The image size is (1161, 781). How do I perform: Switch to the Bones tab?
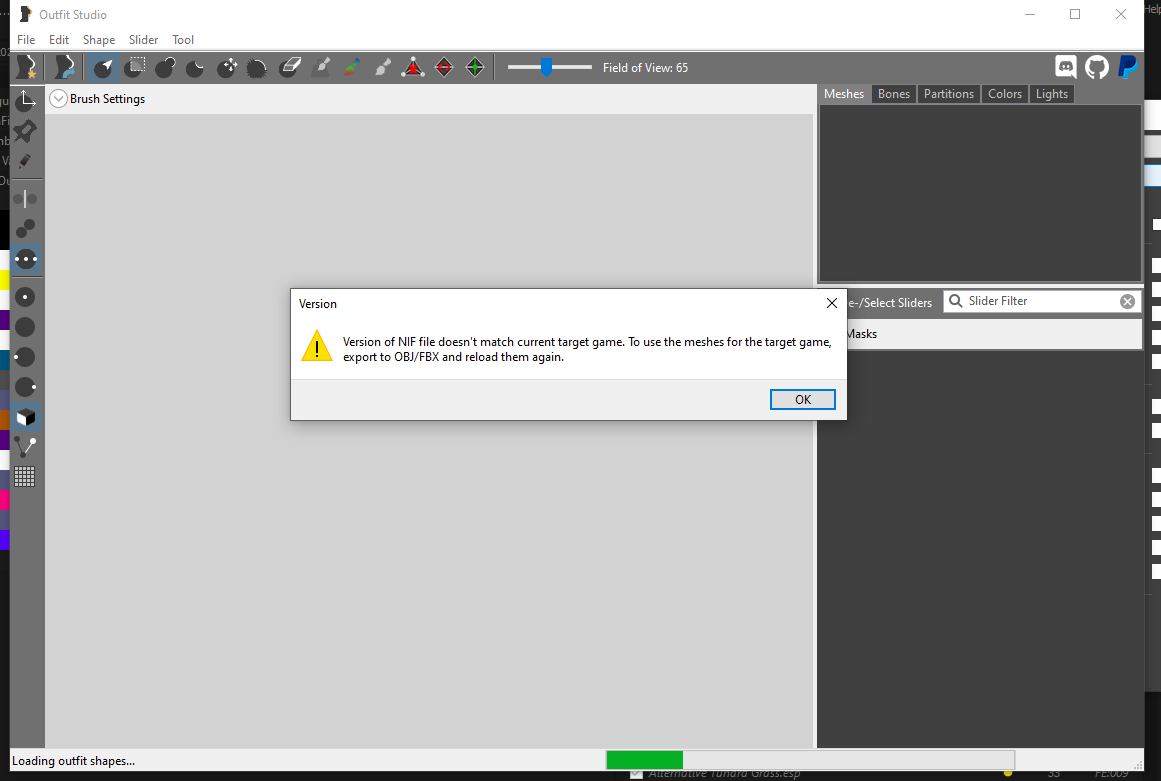point(894,94)
